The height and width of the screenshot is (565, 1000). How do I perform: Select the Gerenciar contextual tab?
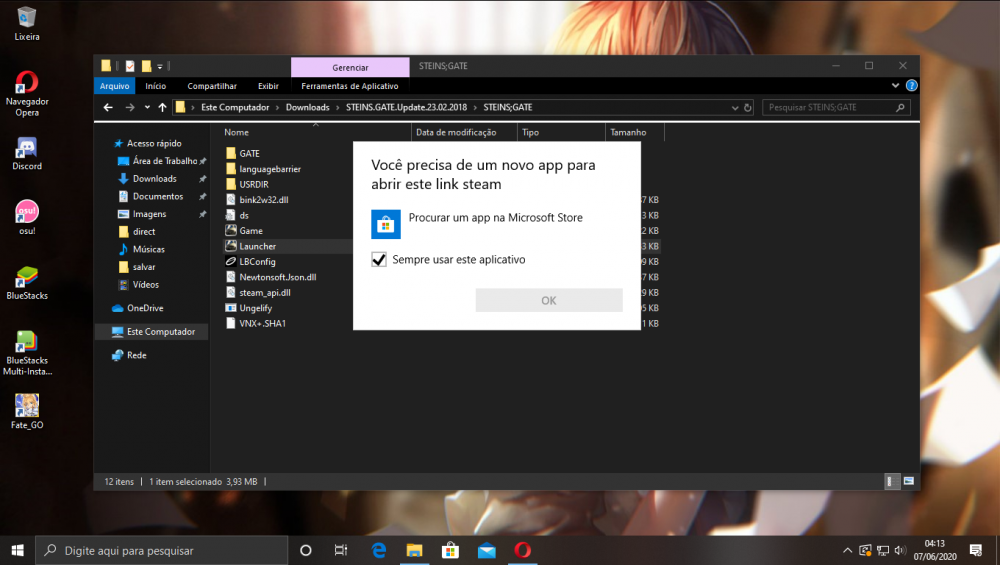pos(350,67)
